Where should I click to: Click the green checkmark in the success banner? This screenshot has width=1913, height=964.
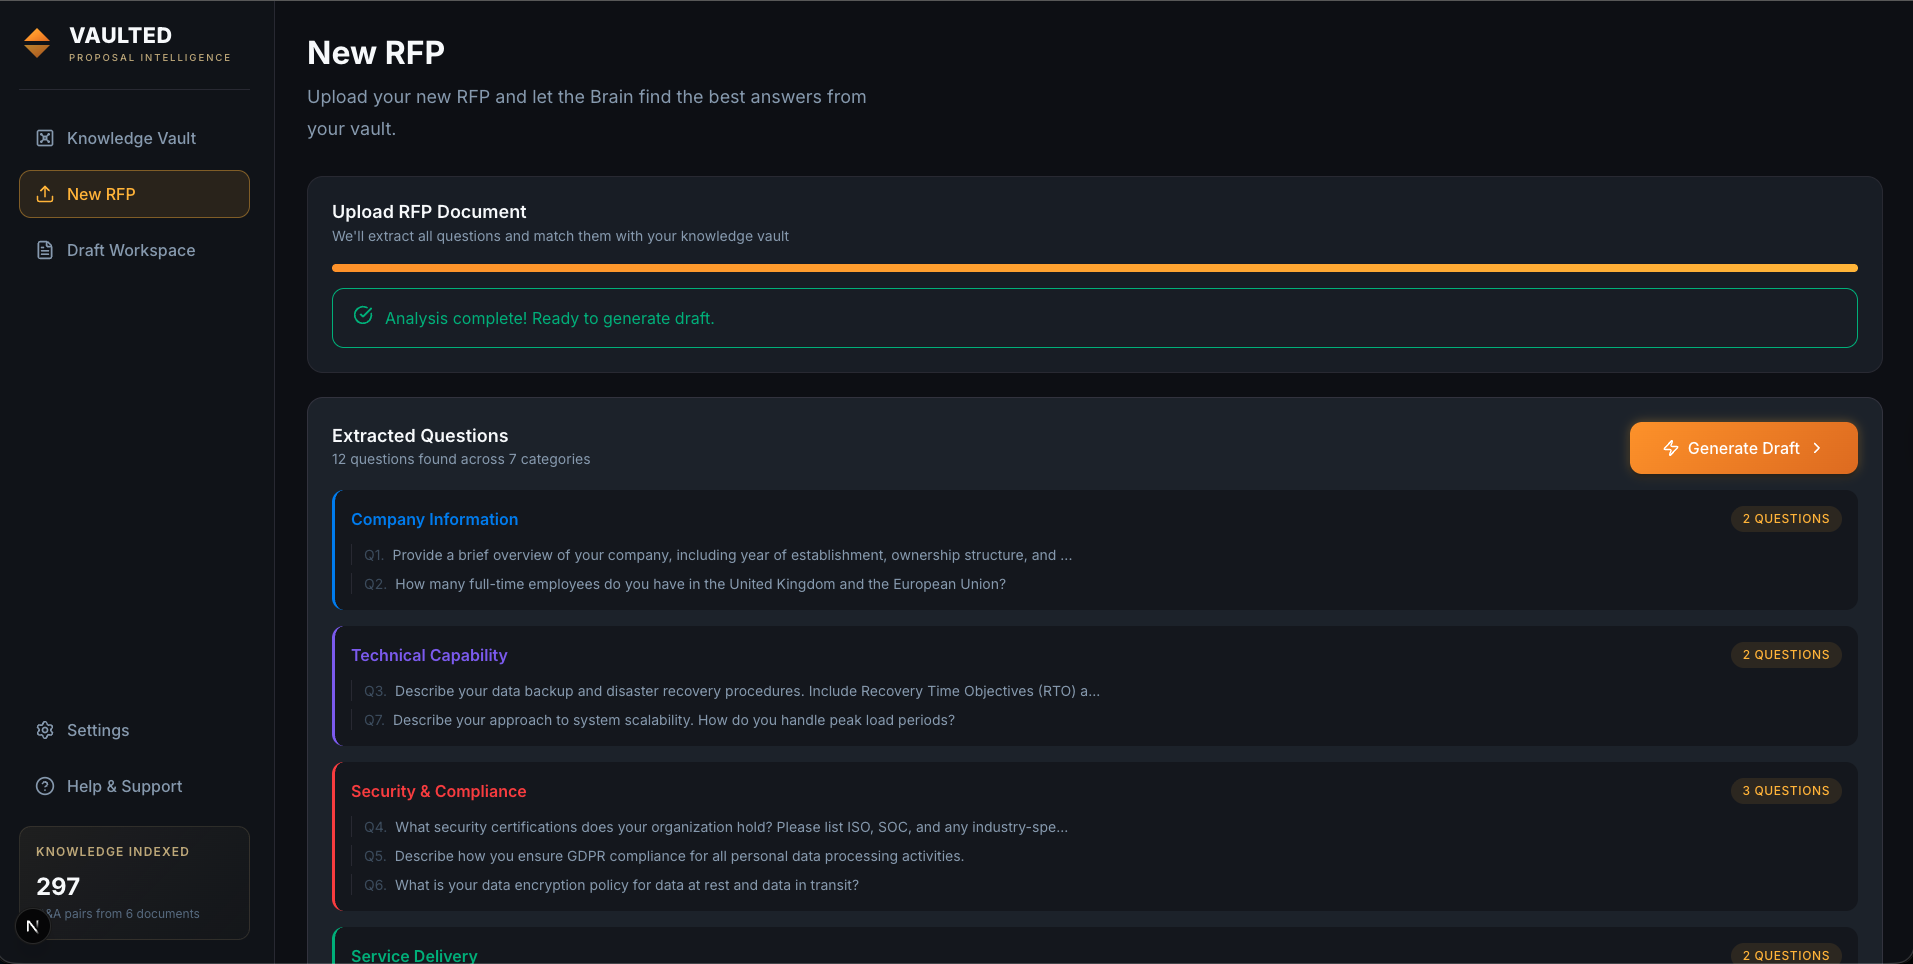[363, 316]
